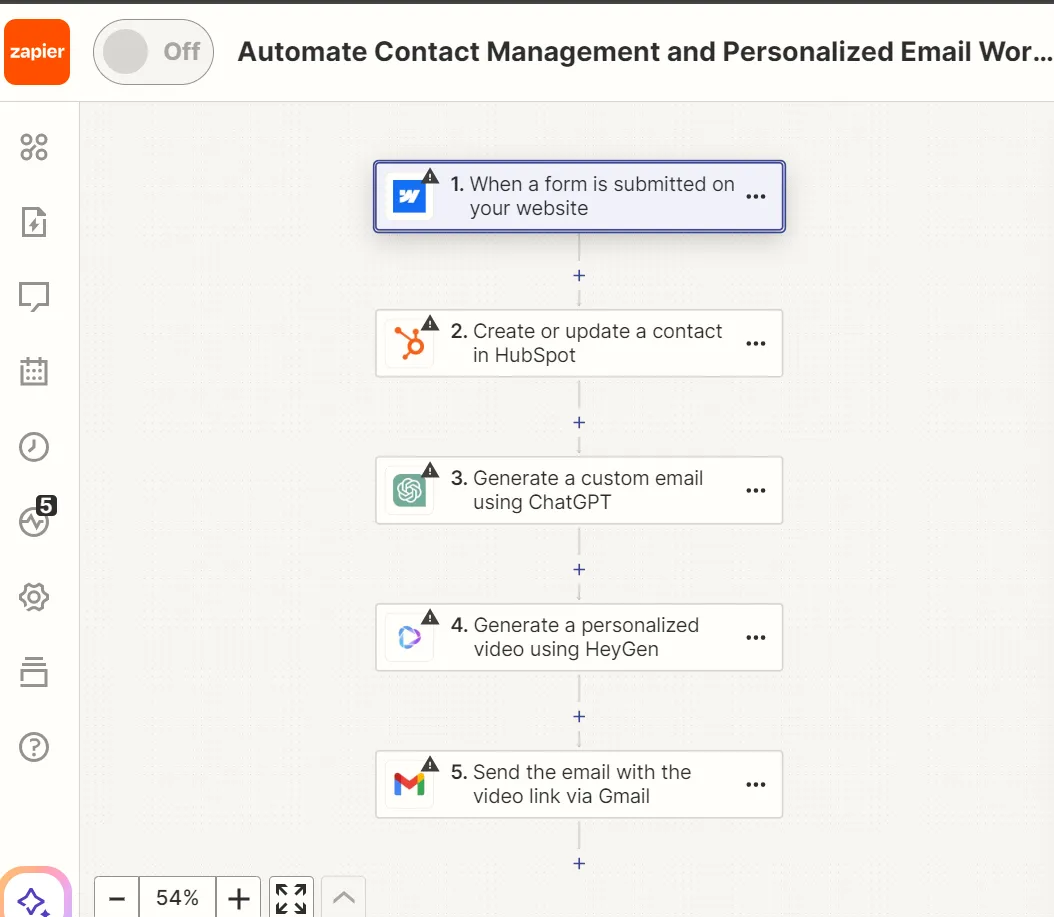Viewport: 1054px width, 917px height.
Task: Expand the collapsed toolbar chevron
Action: point(343,898)
